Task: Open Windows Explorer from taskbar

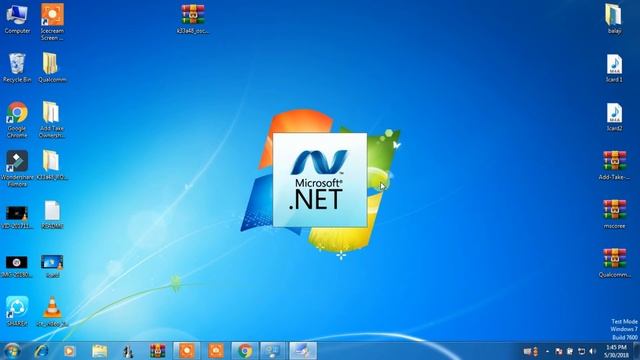Action: (x=99, y=351)
